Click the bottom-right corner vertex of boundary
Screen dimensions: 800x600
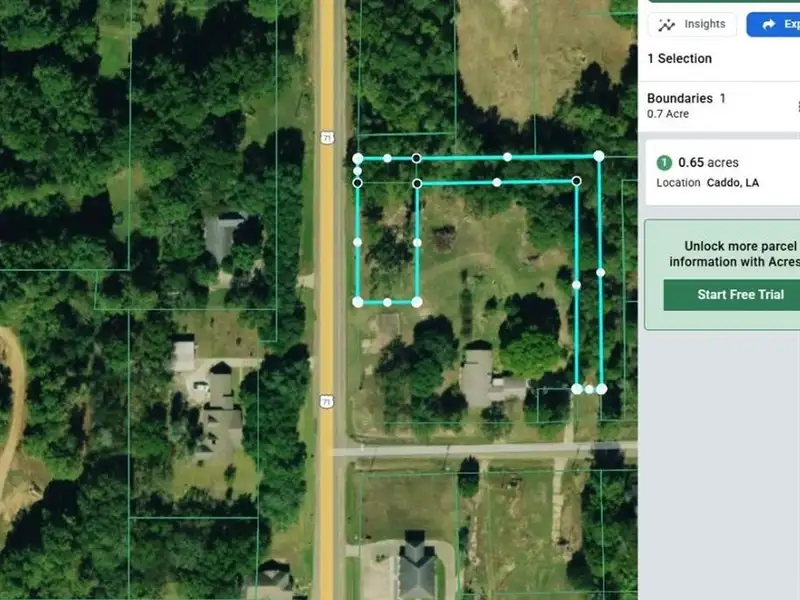pos(602,389)
